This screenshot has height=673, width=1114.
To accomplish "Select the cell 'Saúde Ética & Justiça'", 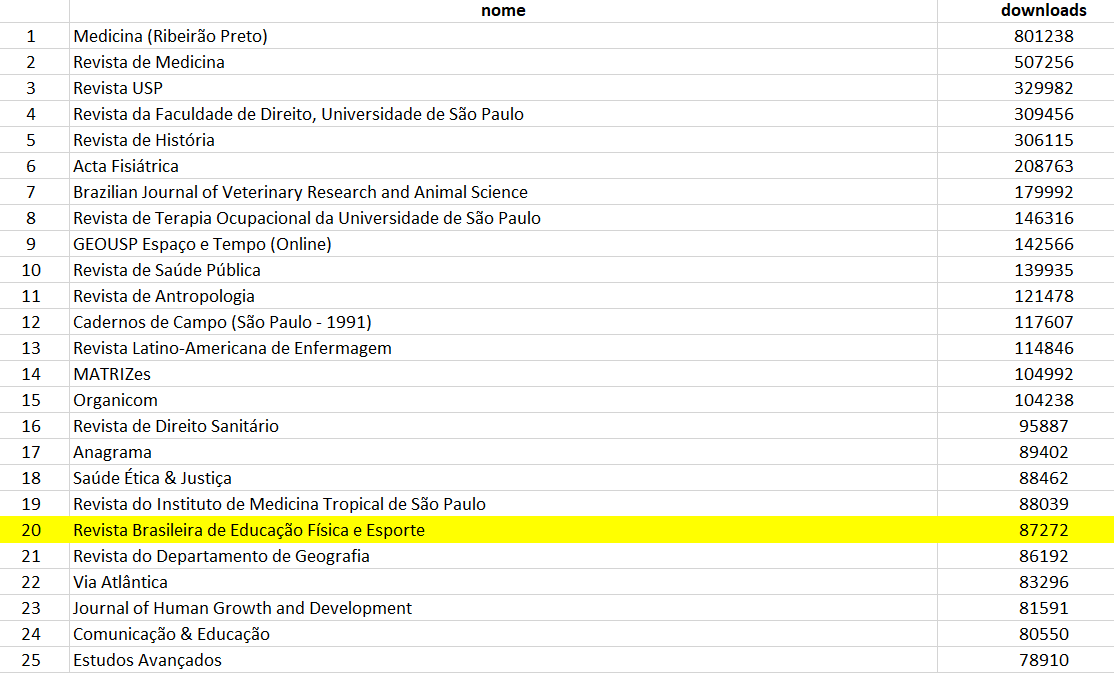I will (x=503, y=478).
